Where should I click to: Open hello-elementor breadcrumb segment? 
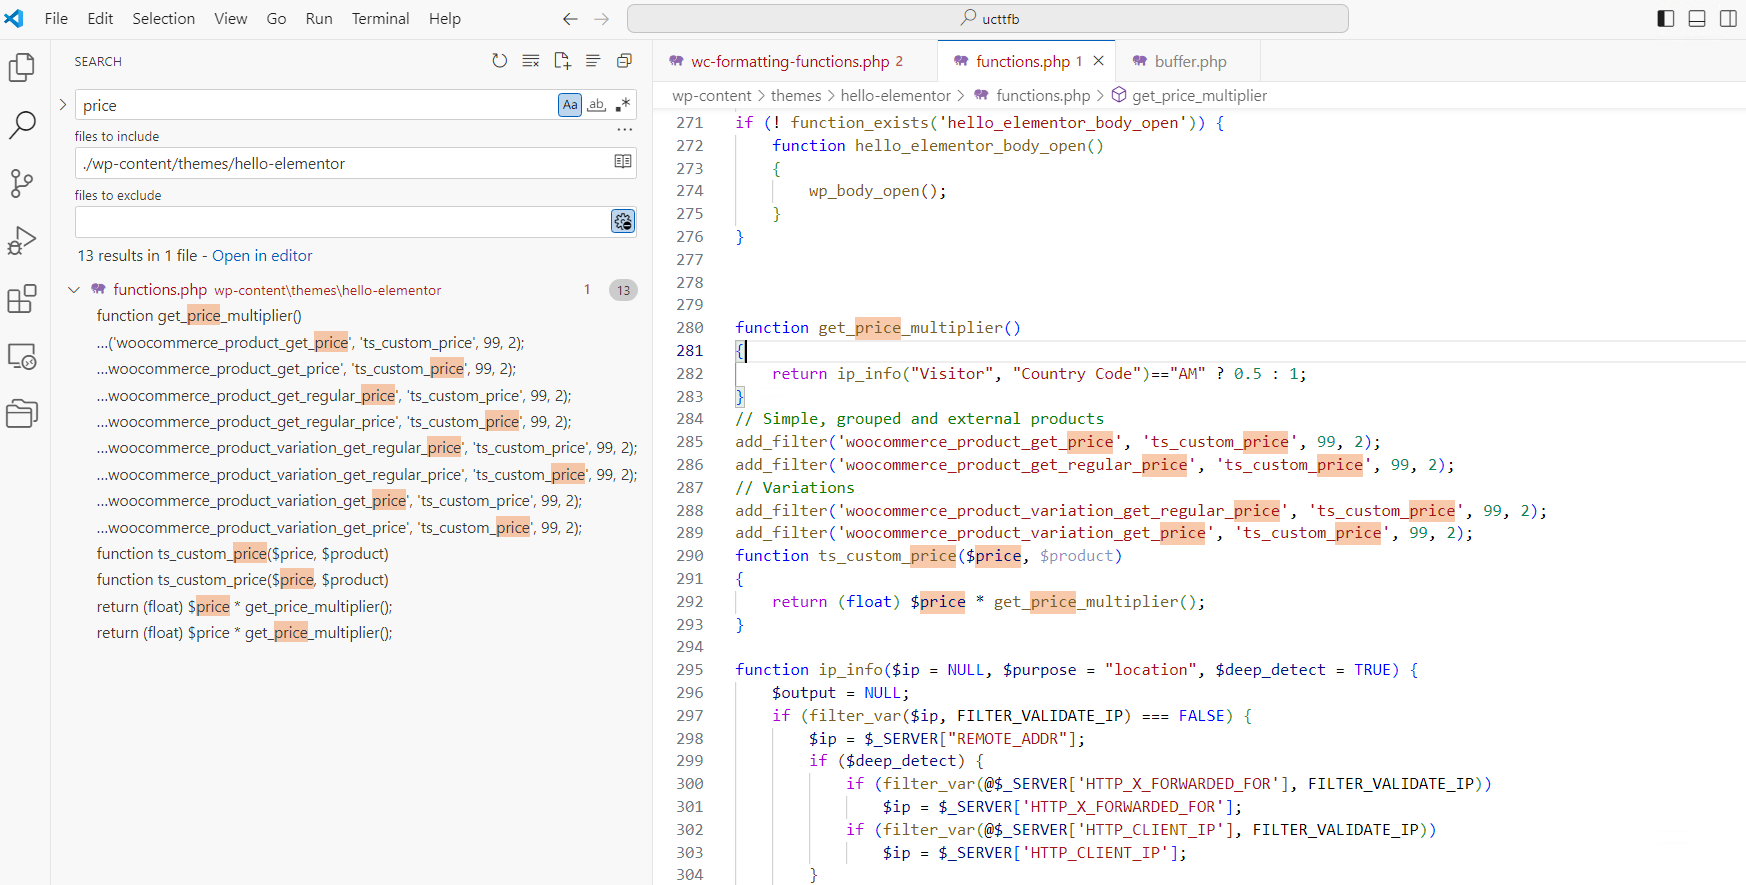coord(895,96)
